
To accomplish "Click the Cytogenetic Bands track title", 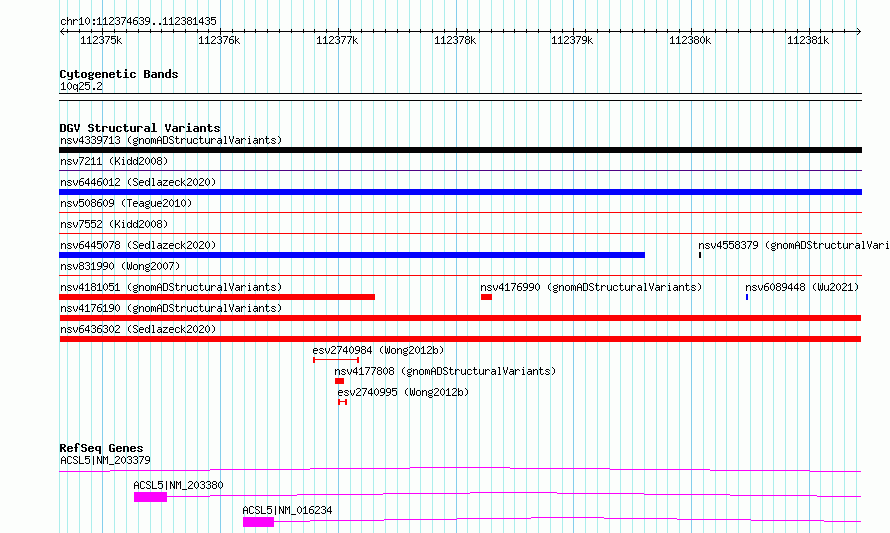I will click(x=119, y=74).
